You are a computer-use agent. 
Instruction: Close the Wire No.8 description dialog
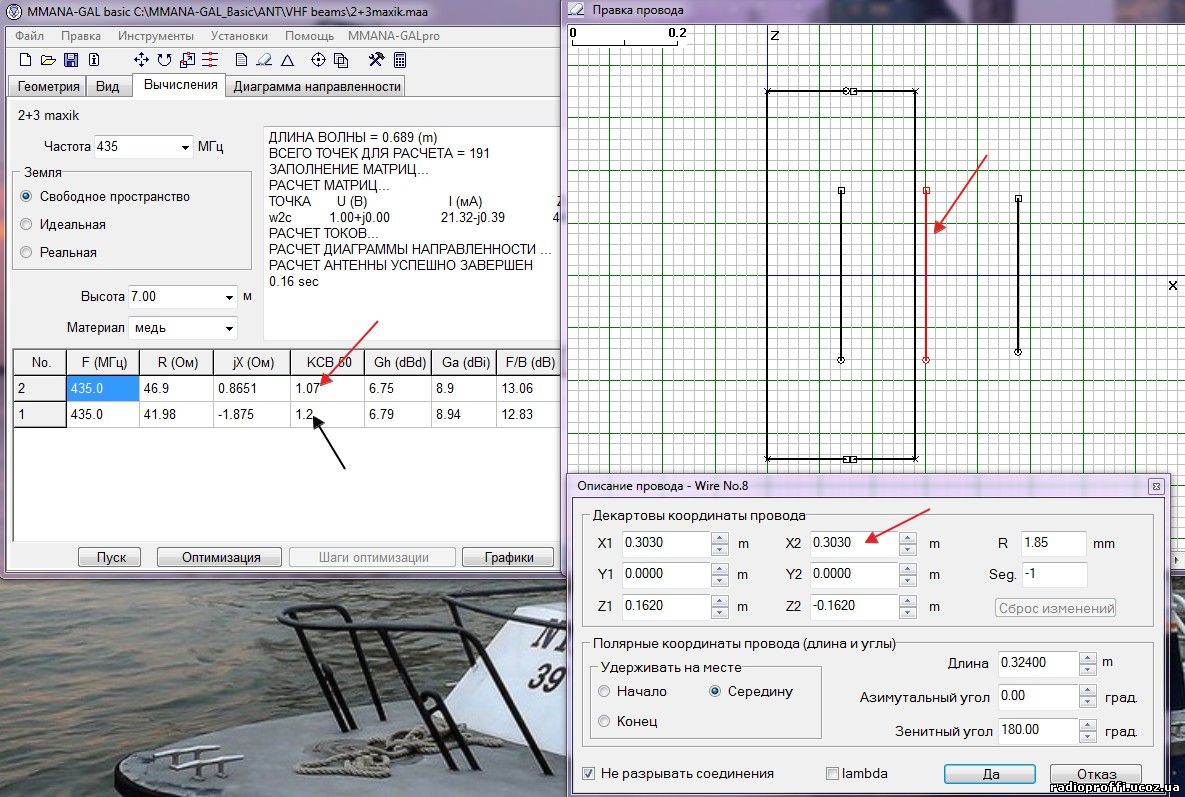tap(1156, 487)
